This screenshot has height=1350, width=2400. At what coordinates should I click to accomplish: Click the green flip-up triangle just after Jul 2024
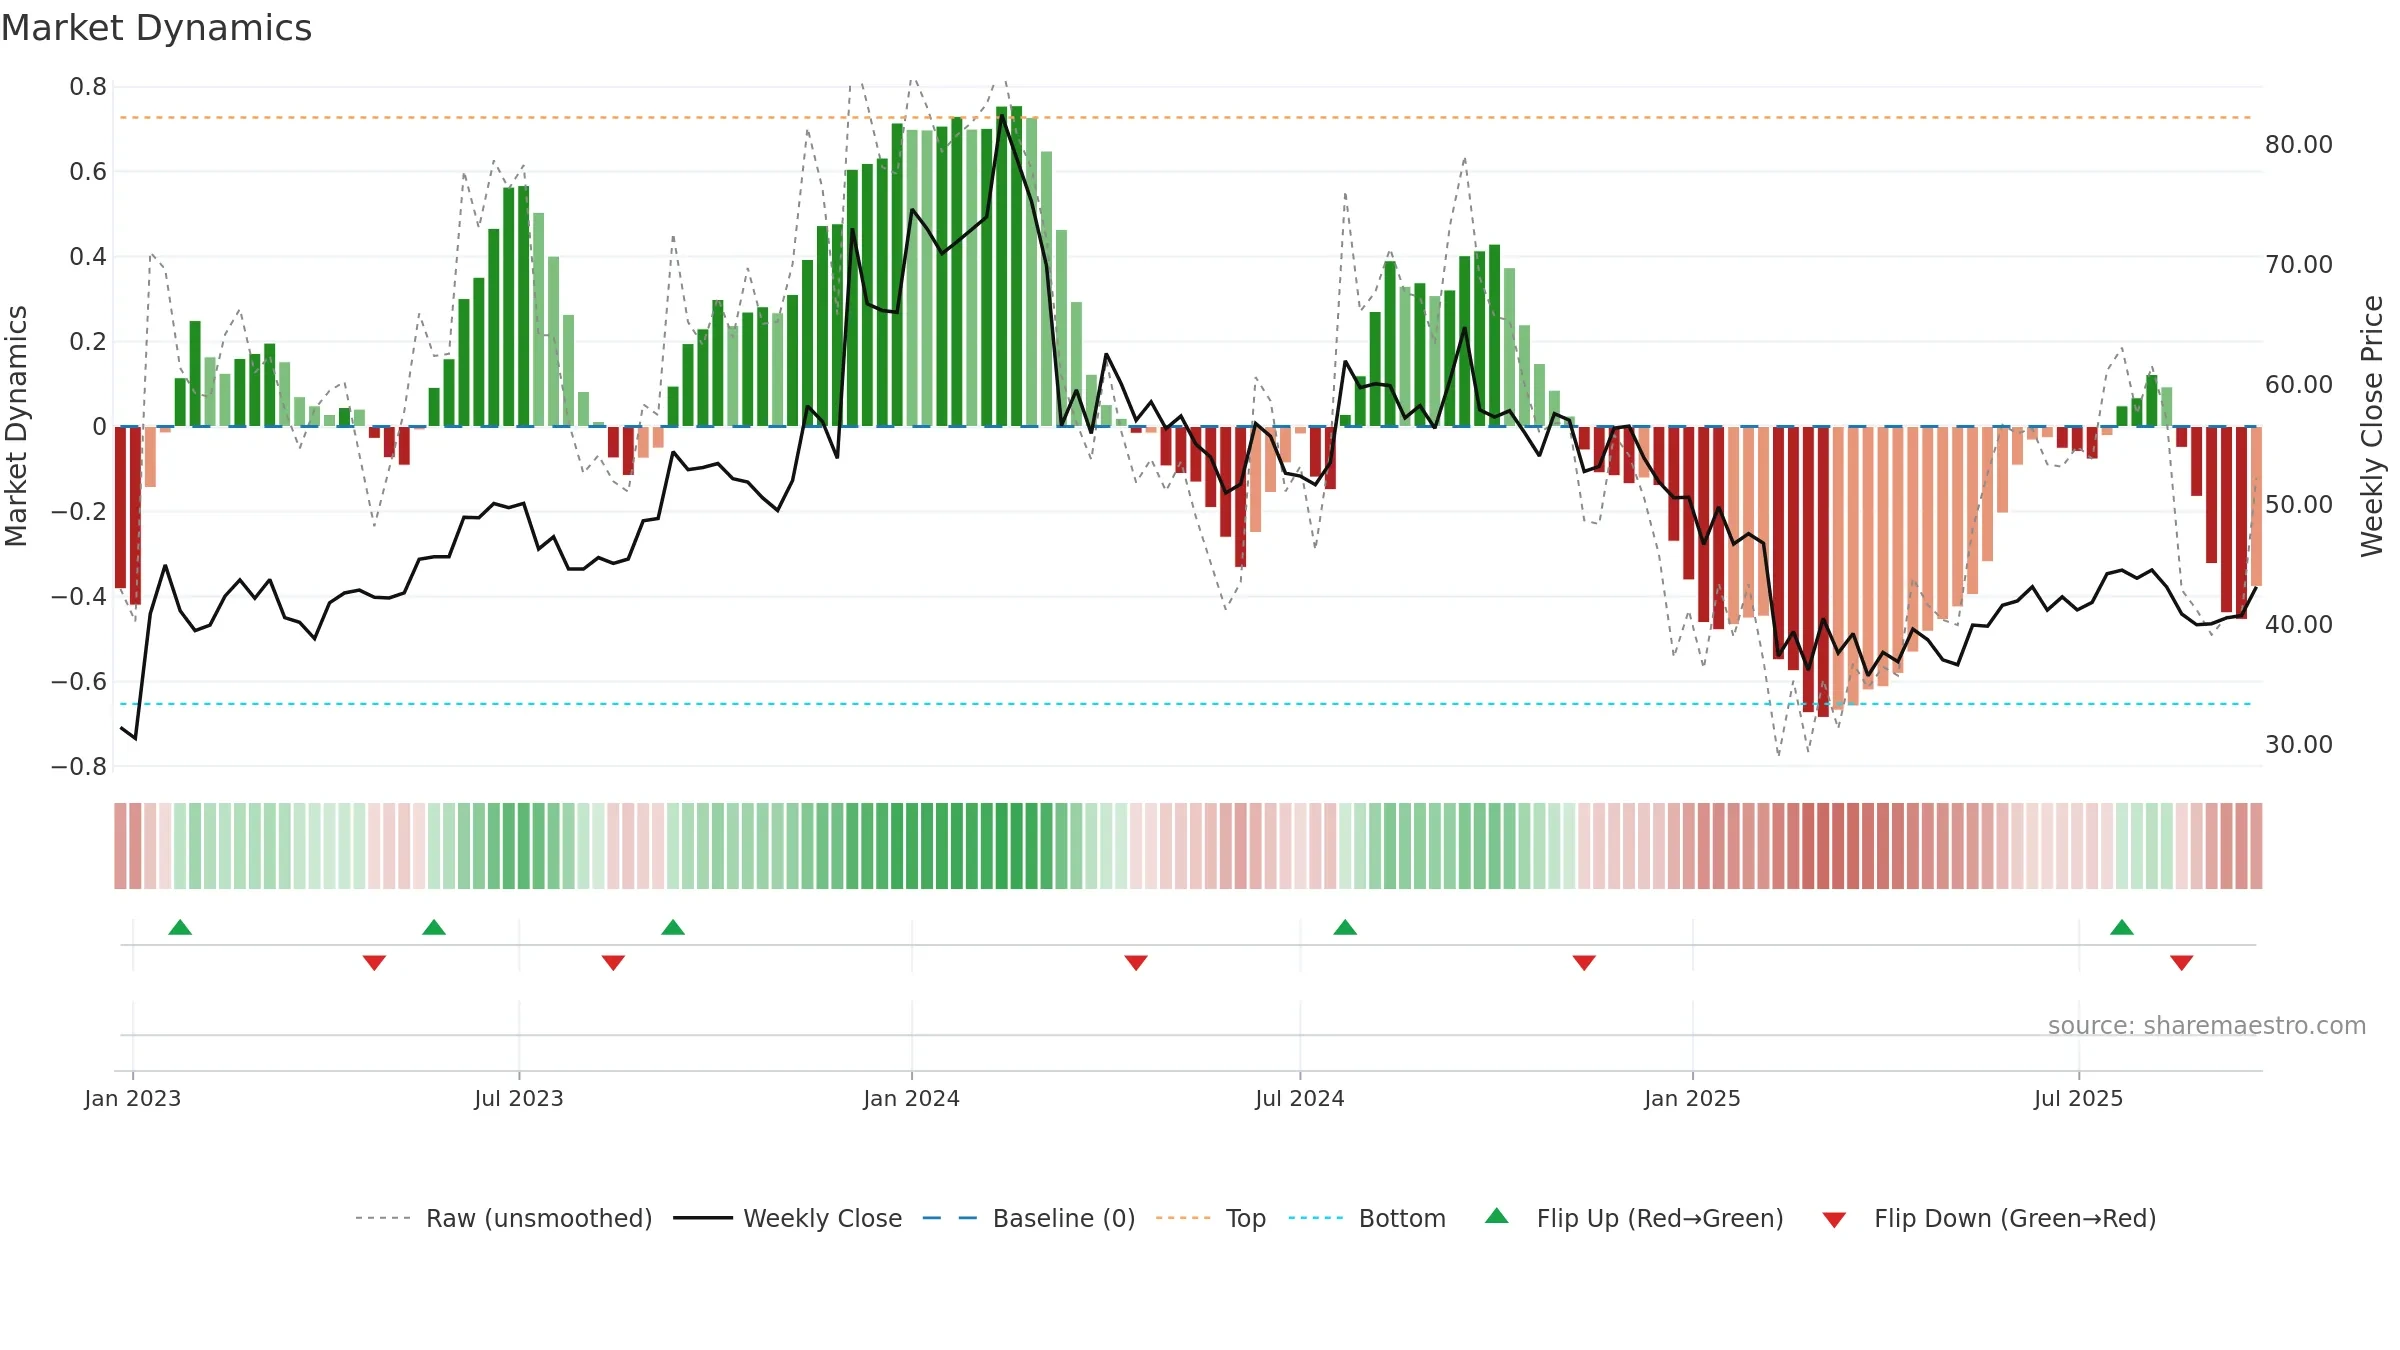pyautogui.click(x=1345, y=927)
